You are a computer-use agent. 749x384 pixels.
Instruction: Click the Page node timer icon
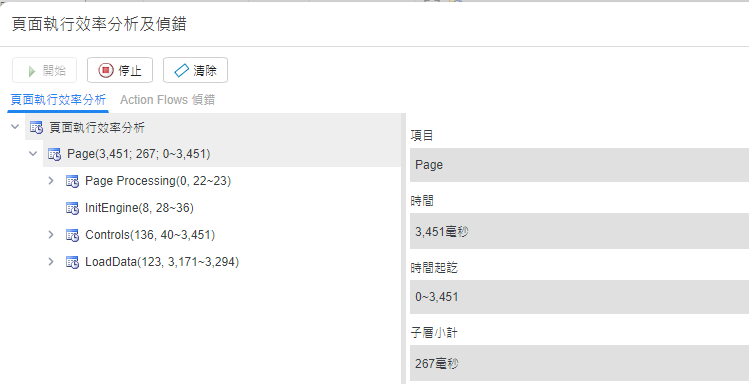coord(54,154)
